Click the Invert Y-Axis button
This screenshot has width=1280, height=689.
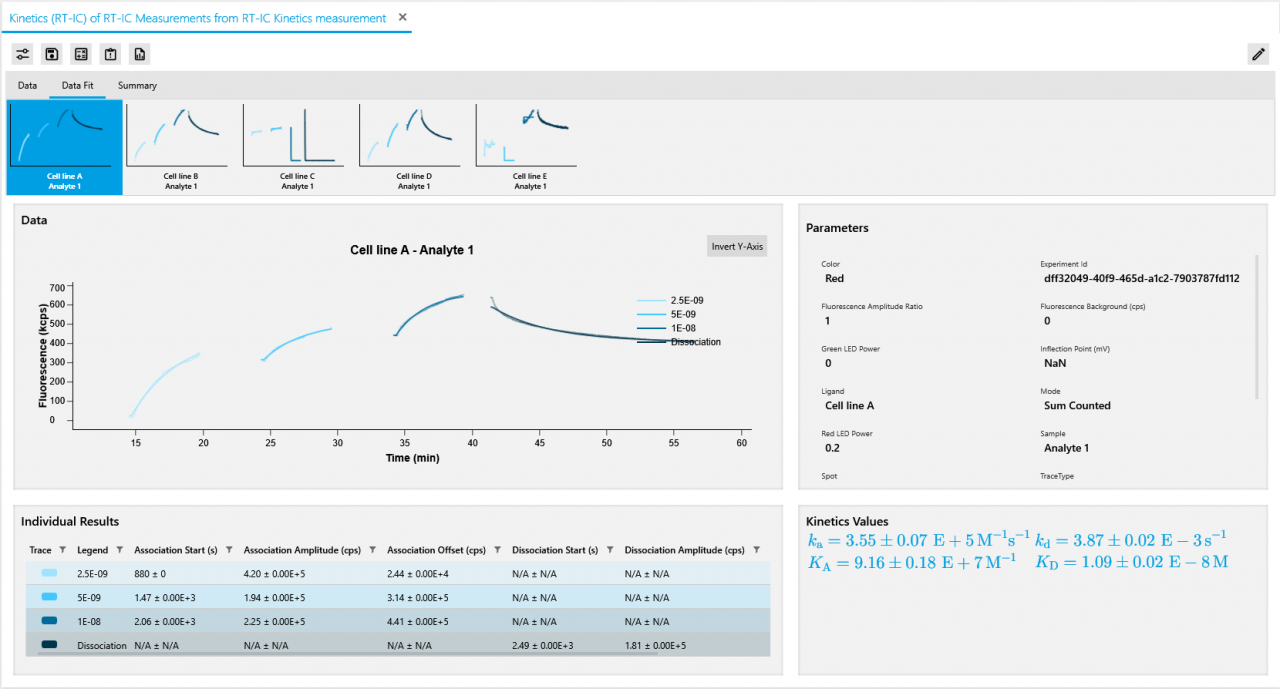coord(736,245)
